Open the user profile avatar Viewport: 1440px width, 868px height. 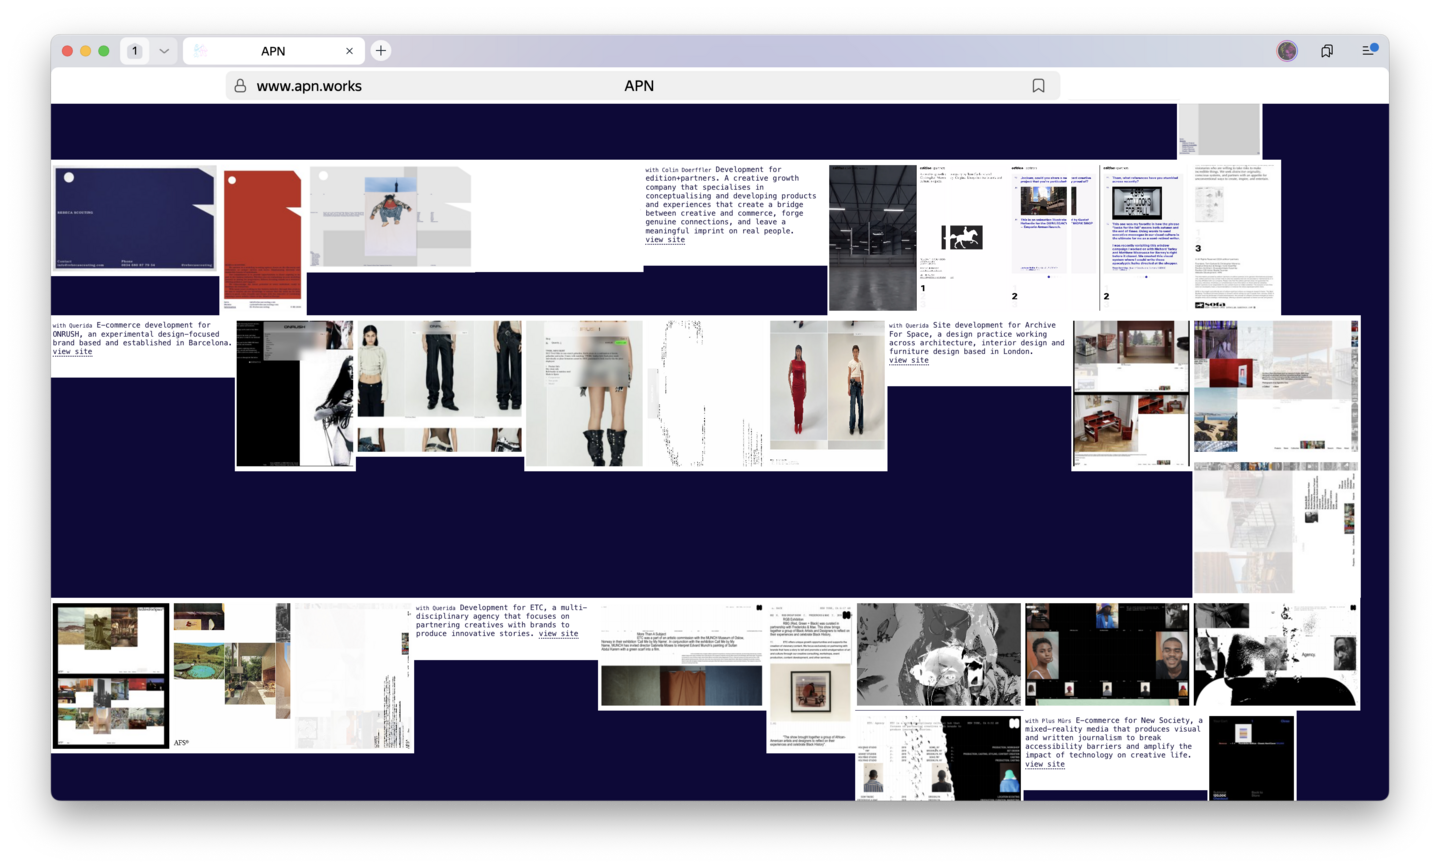pos(1287,51)
